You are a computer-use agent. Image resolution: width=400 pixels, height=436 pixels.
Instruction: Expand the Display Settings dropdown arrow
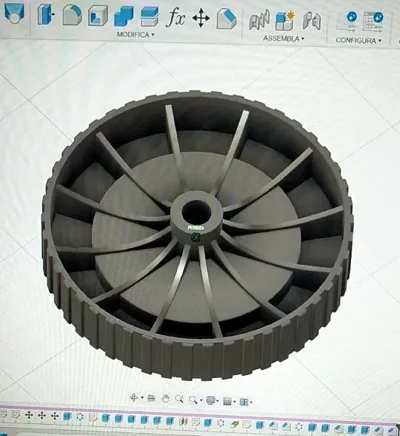[218, 401]
